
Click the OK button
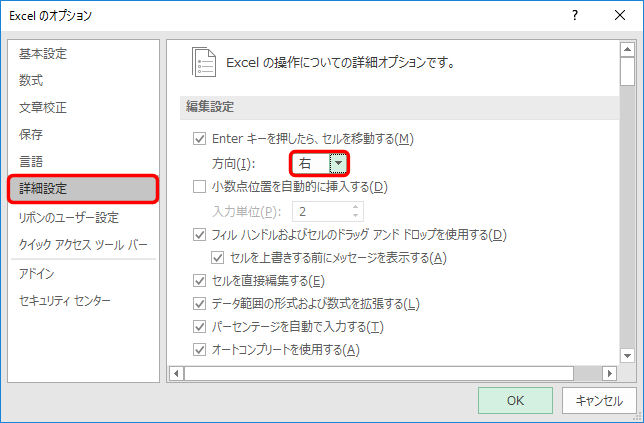515,400
